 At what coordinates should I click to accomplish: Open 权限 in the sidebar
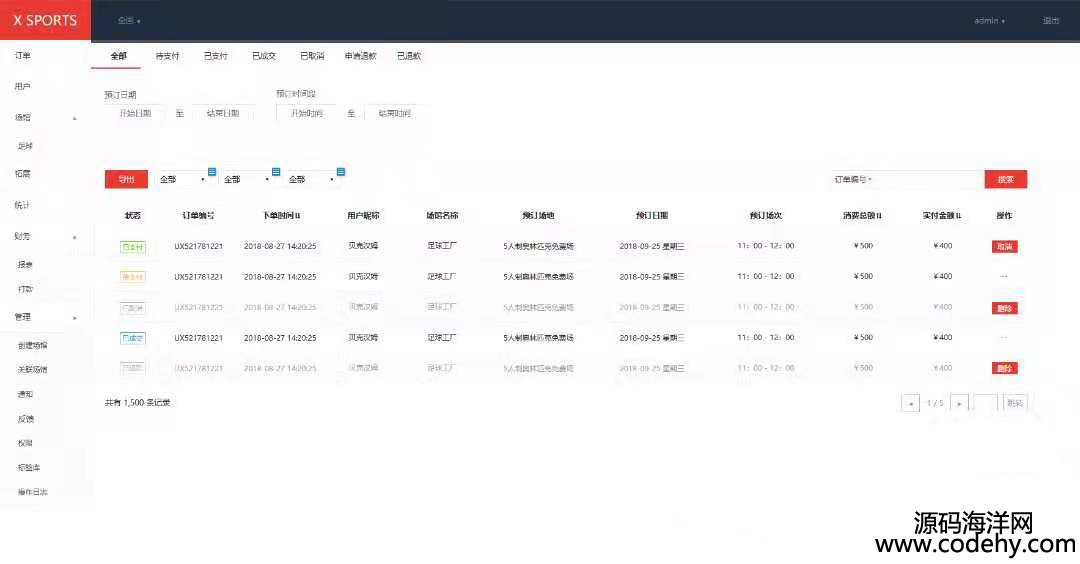[25, 443]
